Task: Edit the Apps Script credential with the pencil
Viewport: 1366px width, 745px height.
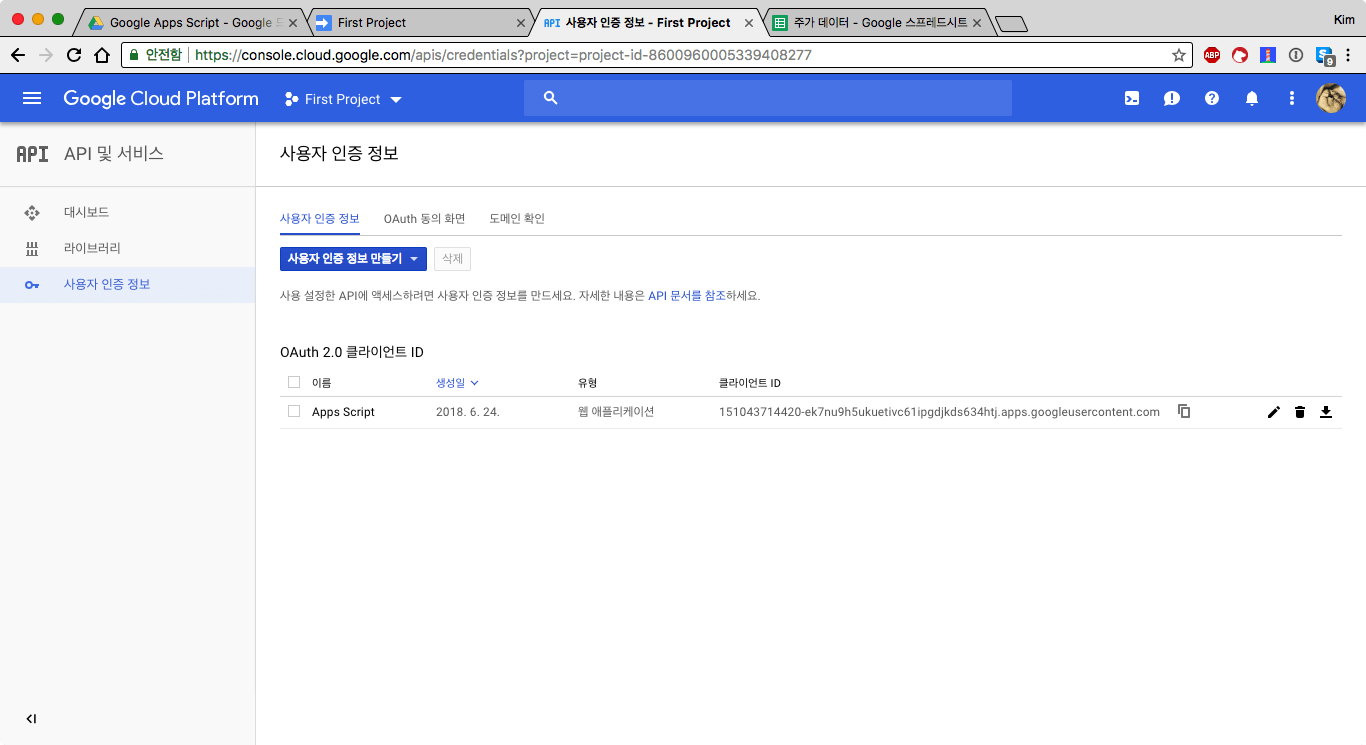Action: [1273, 411]
